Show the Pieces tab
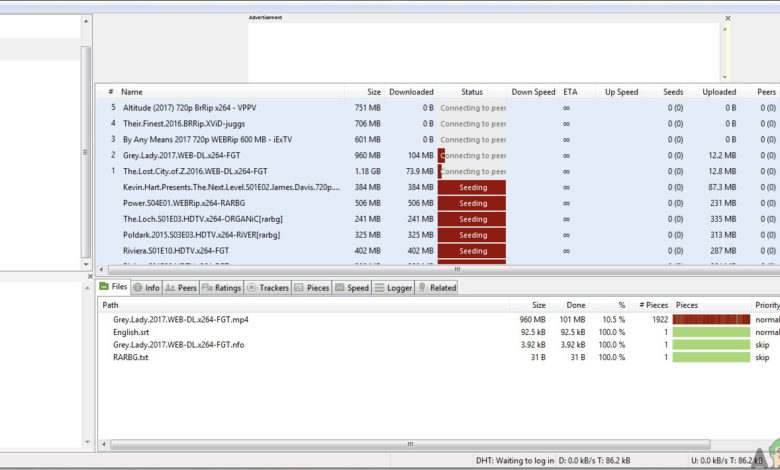This screenshot has width=780, height=470. click(312, 287)
